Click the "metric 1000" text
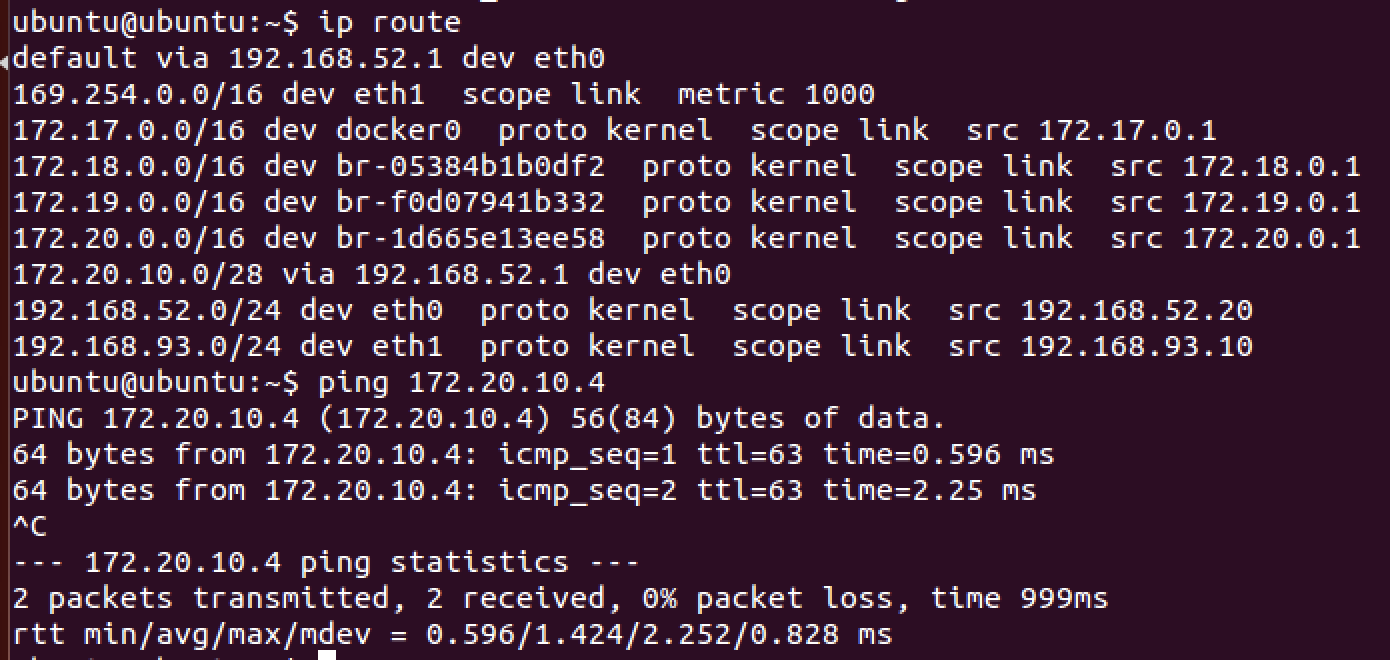 (776, 94)
